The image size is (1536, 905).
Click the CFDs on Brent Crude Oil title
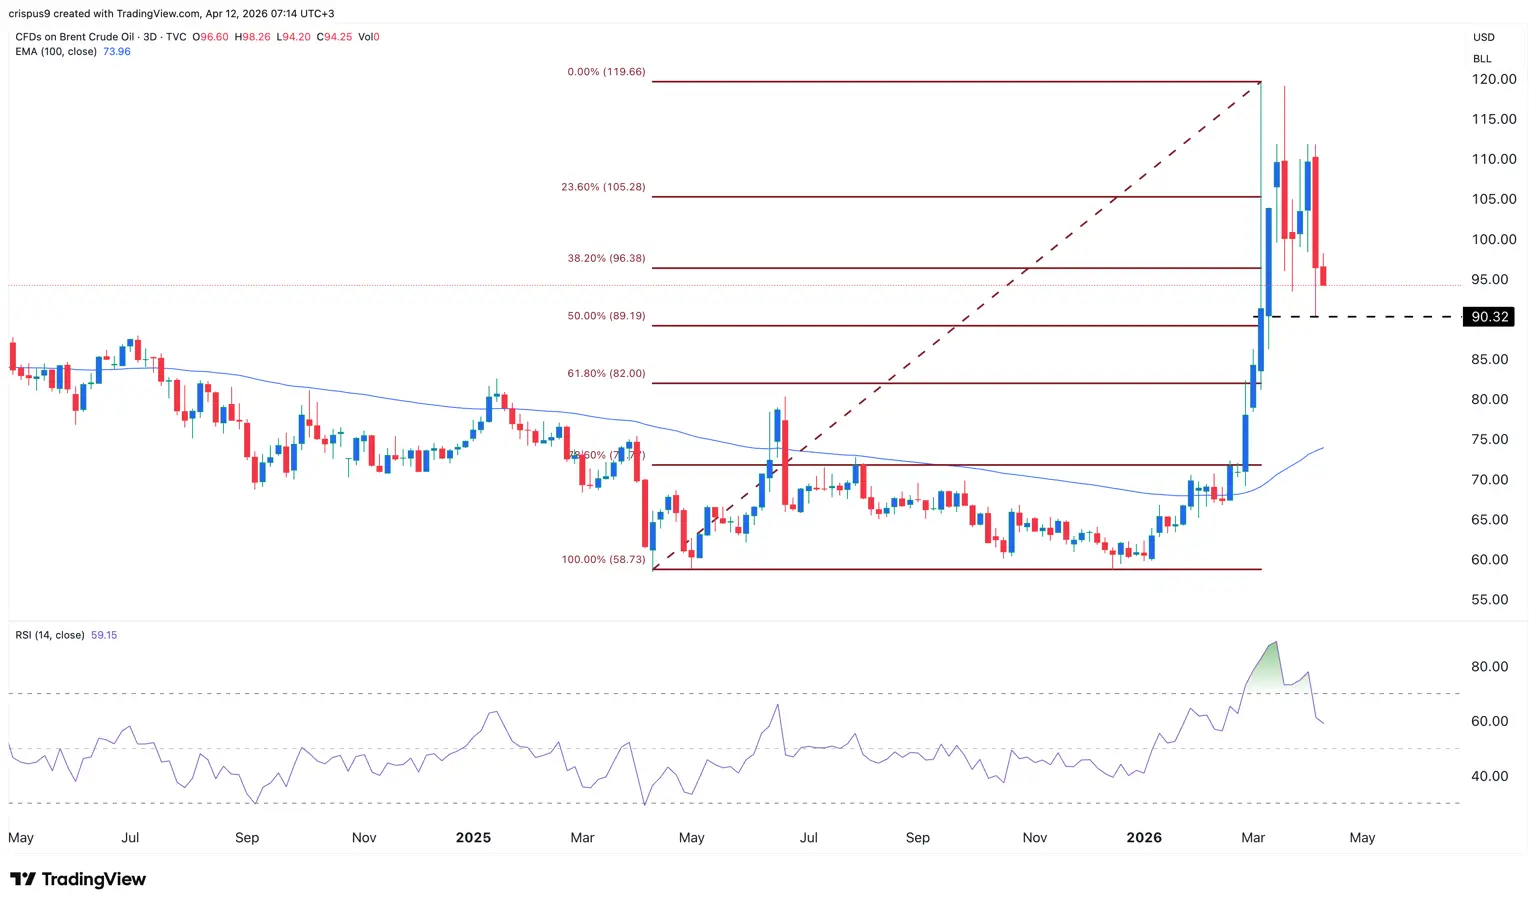pyautogui.click(x=74, y=37)
